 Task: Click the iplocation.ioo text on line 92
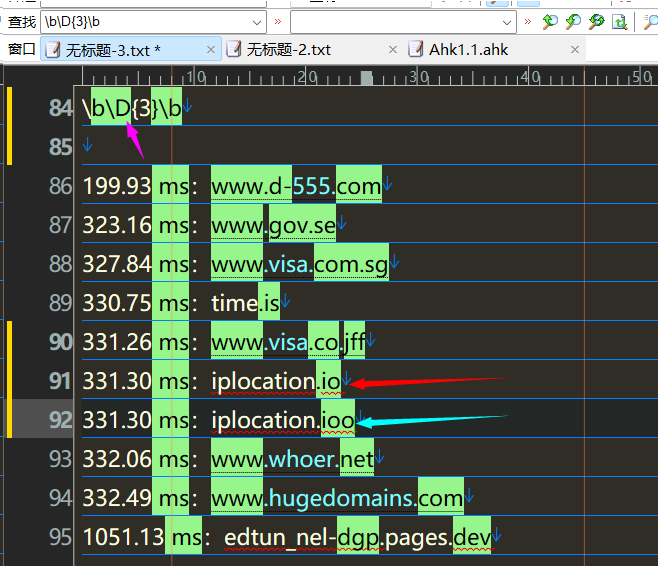coord(283,421)
